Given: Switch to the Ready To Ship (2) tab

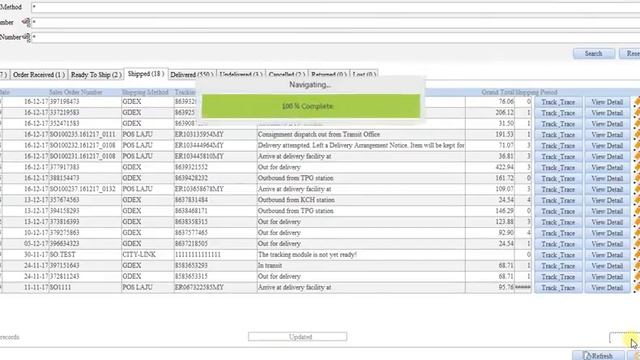Looking at the screenshot, I should coord(96,75).
